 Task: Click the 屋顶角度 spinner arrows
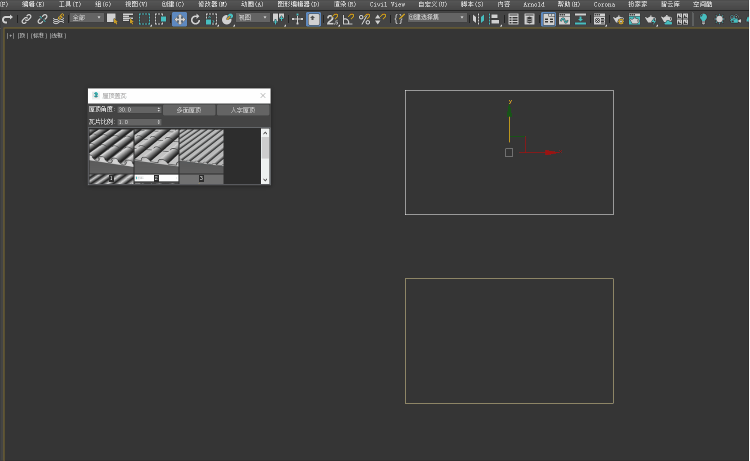coord(158,110)
